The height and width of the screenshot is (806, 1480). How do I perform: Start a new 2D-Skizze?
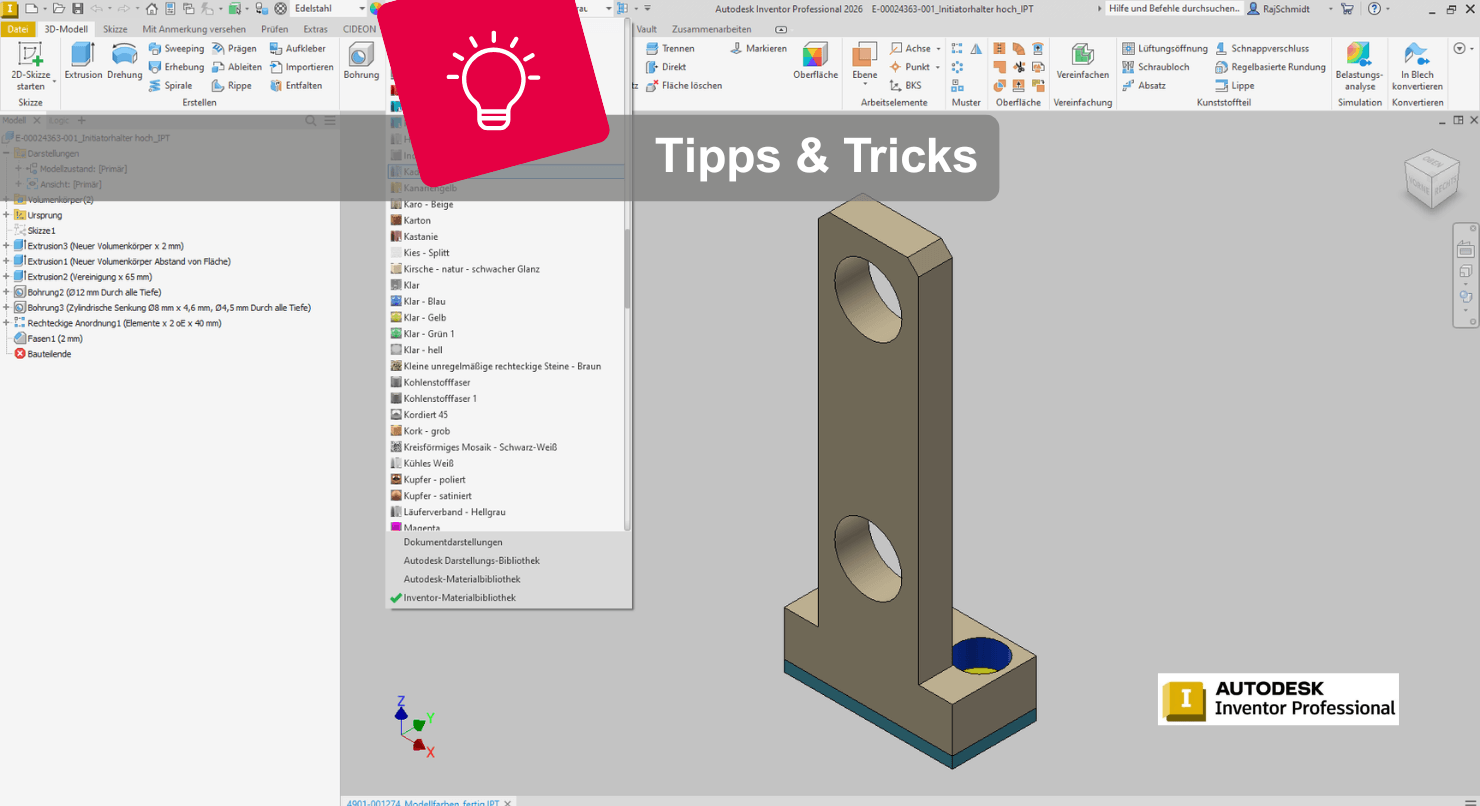point(31,66)
